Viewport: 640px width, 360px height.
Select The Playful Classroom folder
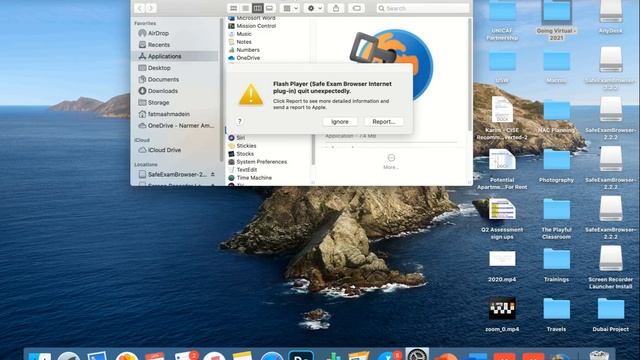(556, 218)
